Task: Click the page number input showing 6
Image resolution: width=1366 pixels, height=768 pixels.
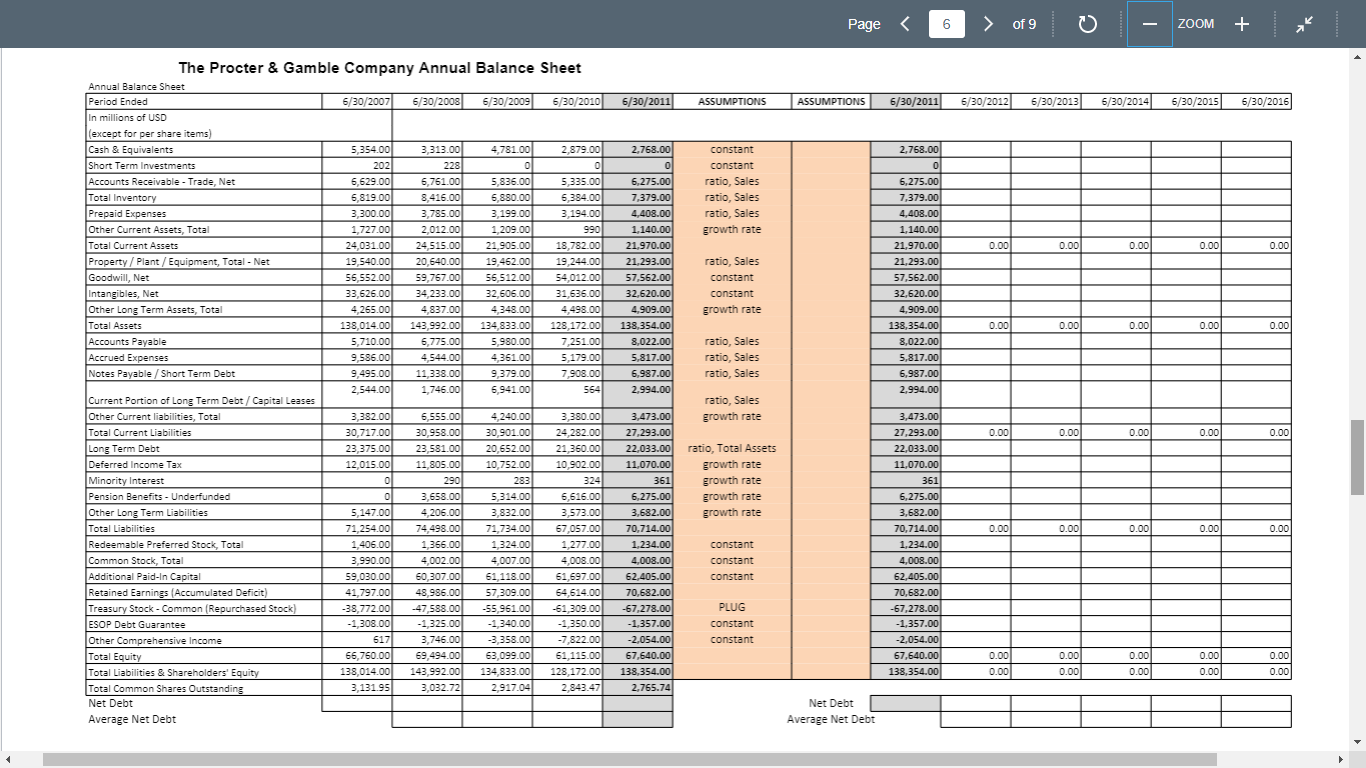Action: (x=946, y=22)
